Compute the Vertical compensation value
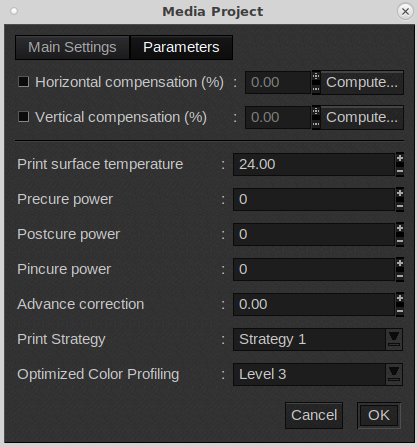The image size is (418, 447). (362, 117)
